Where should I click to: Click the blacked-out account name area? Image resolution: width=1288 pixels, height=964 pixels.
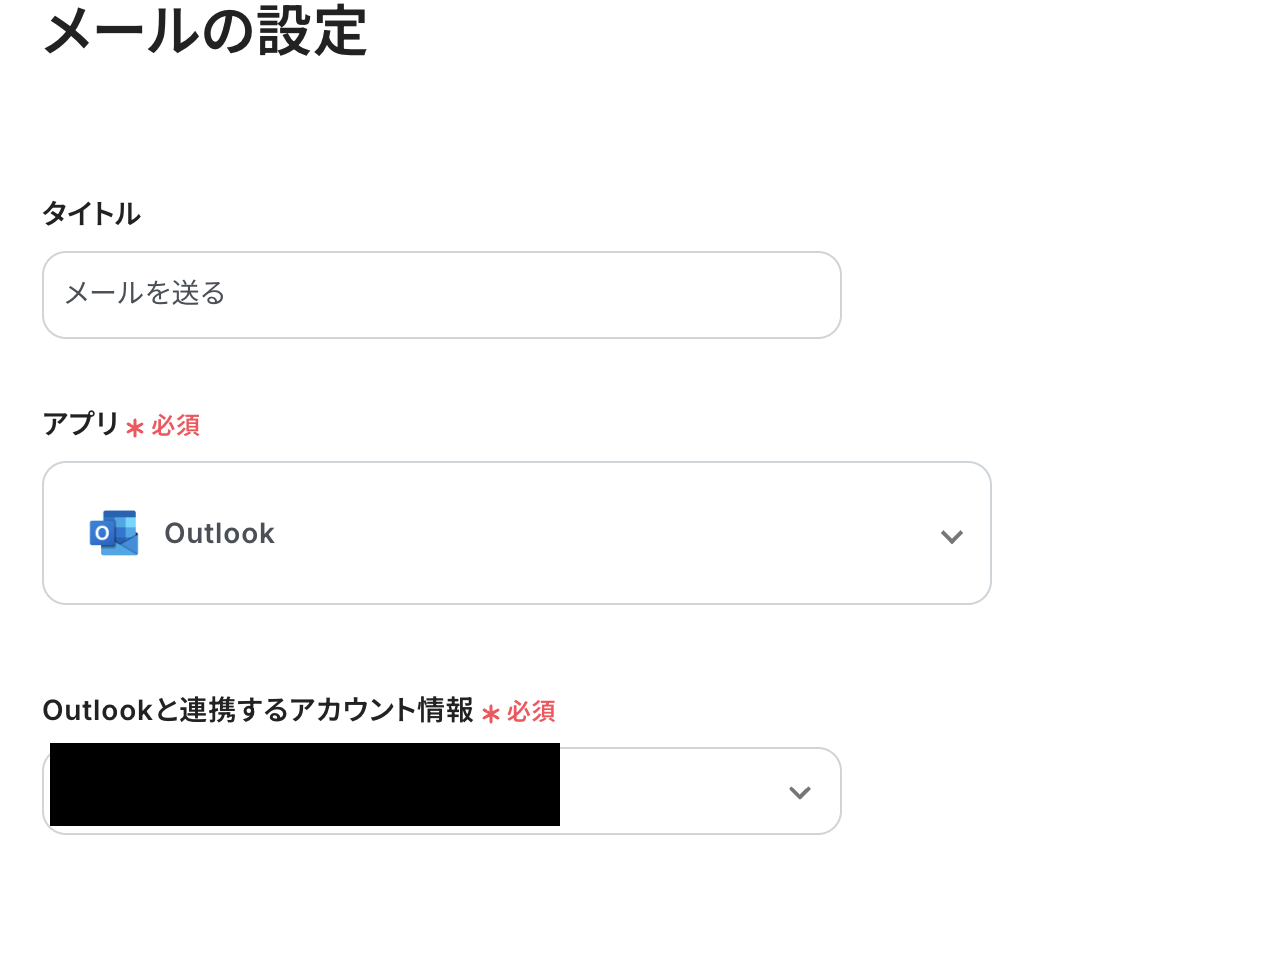304,785
